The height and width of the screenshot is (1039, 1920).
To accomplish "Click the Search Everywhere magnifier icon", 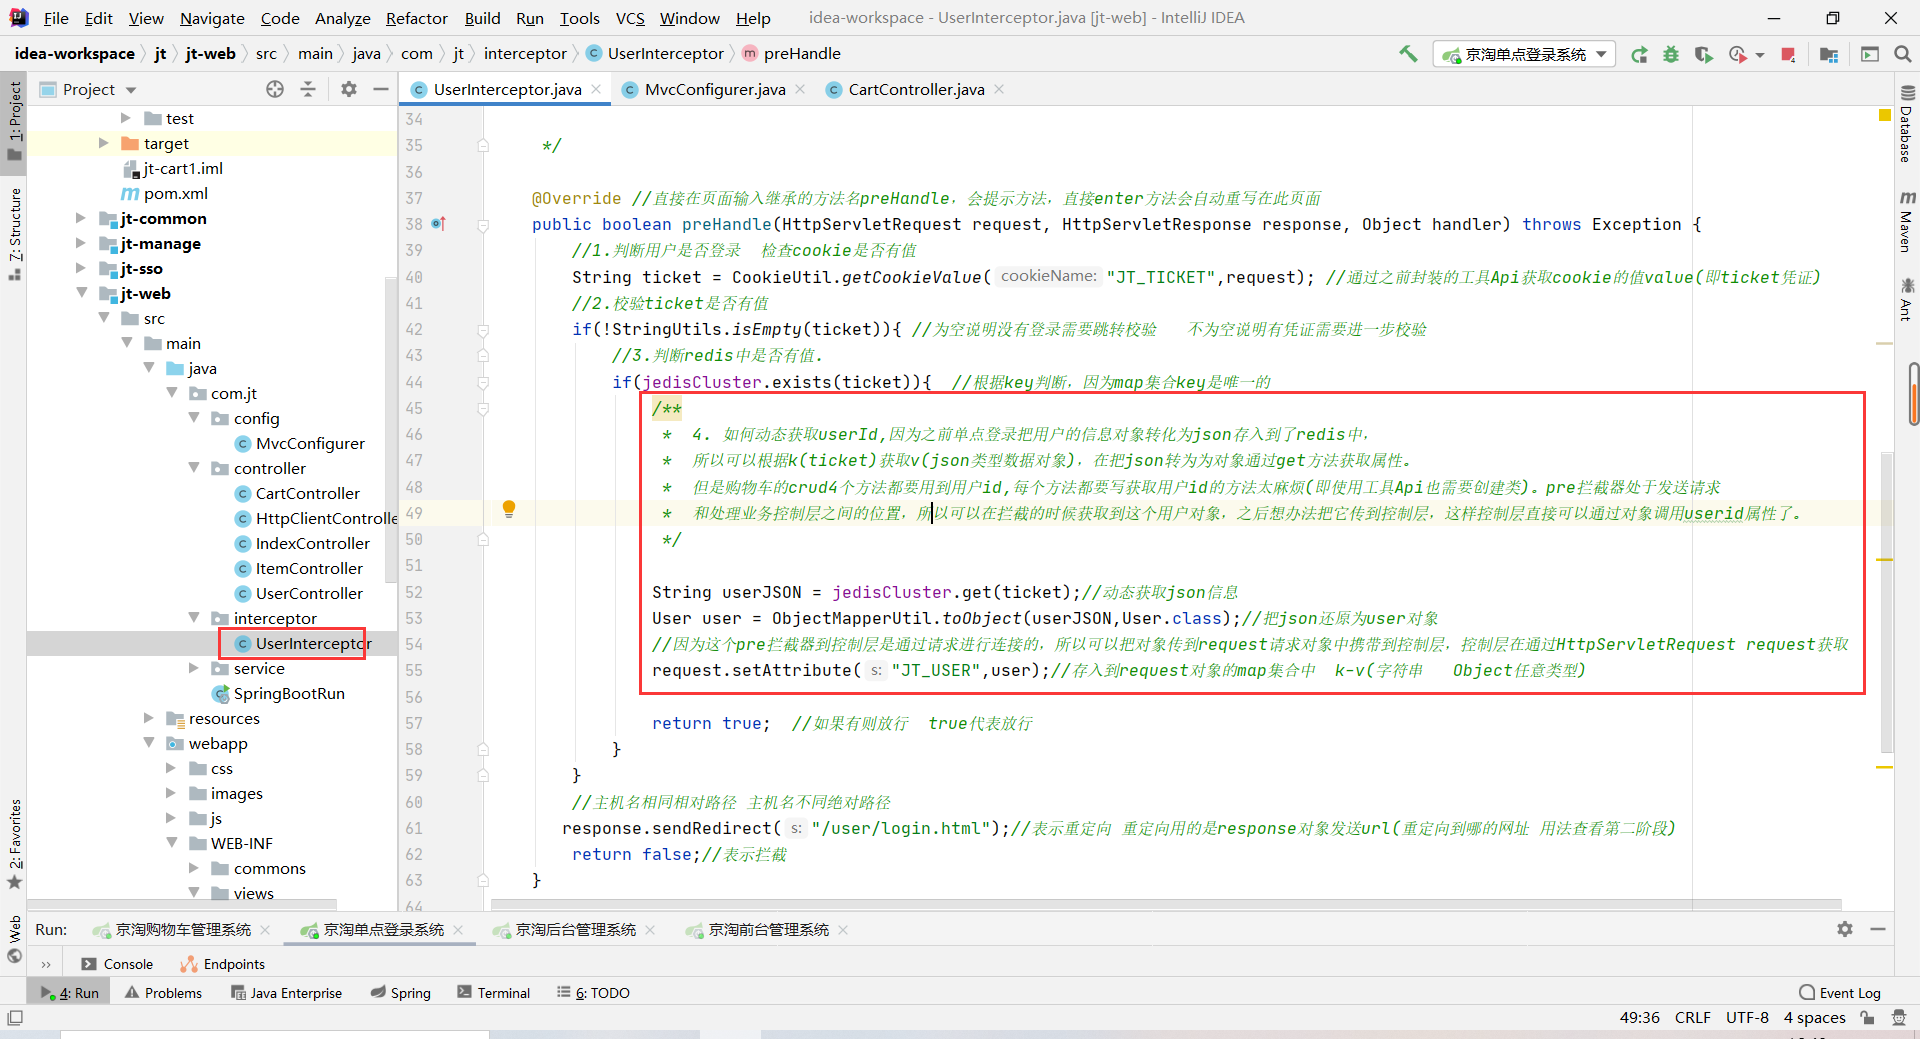I will (x=1902, y=54).
